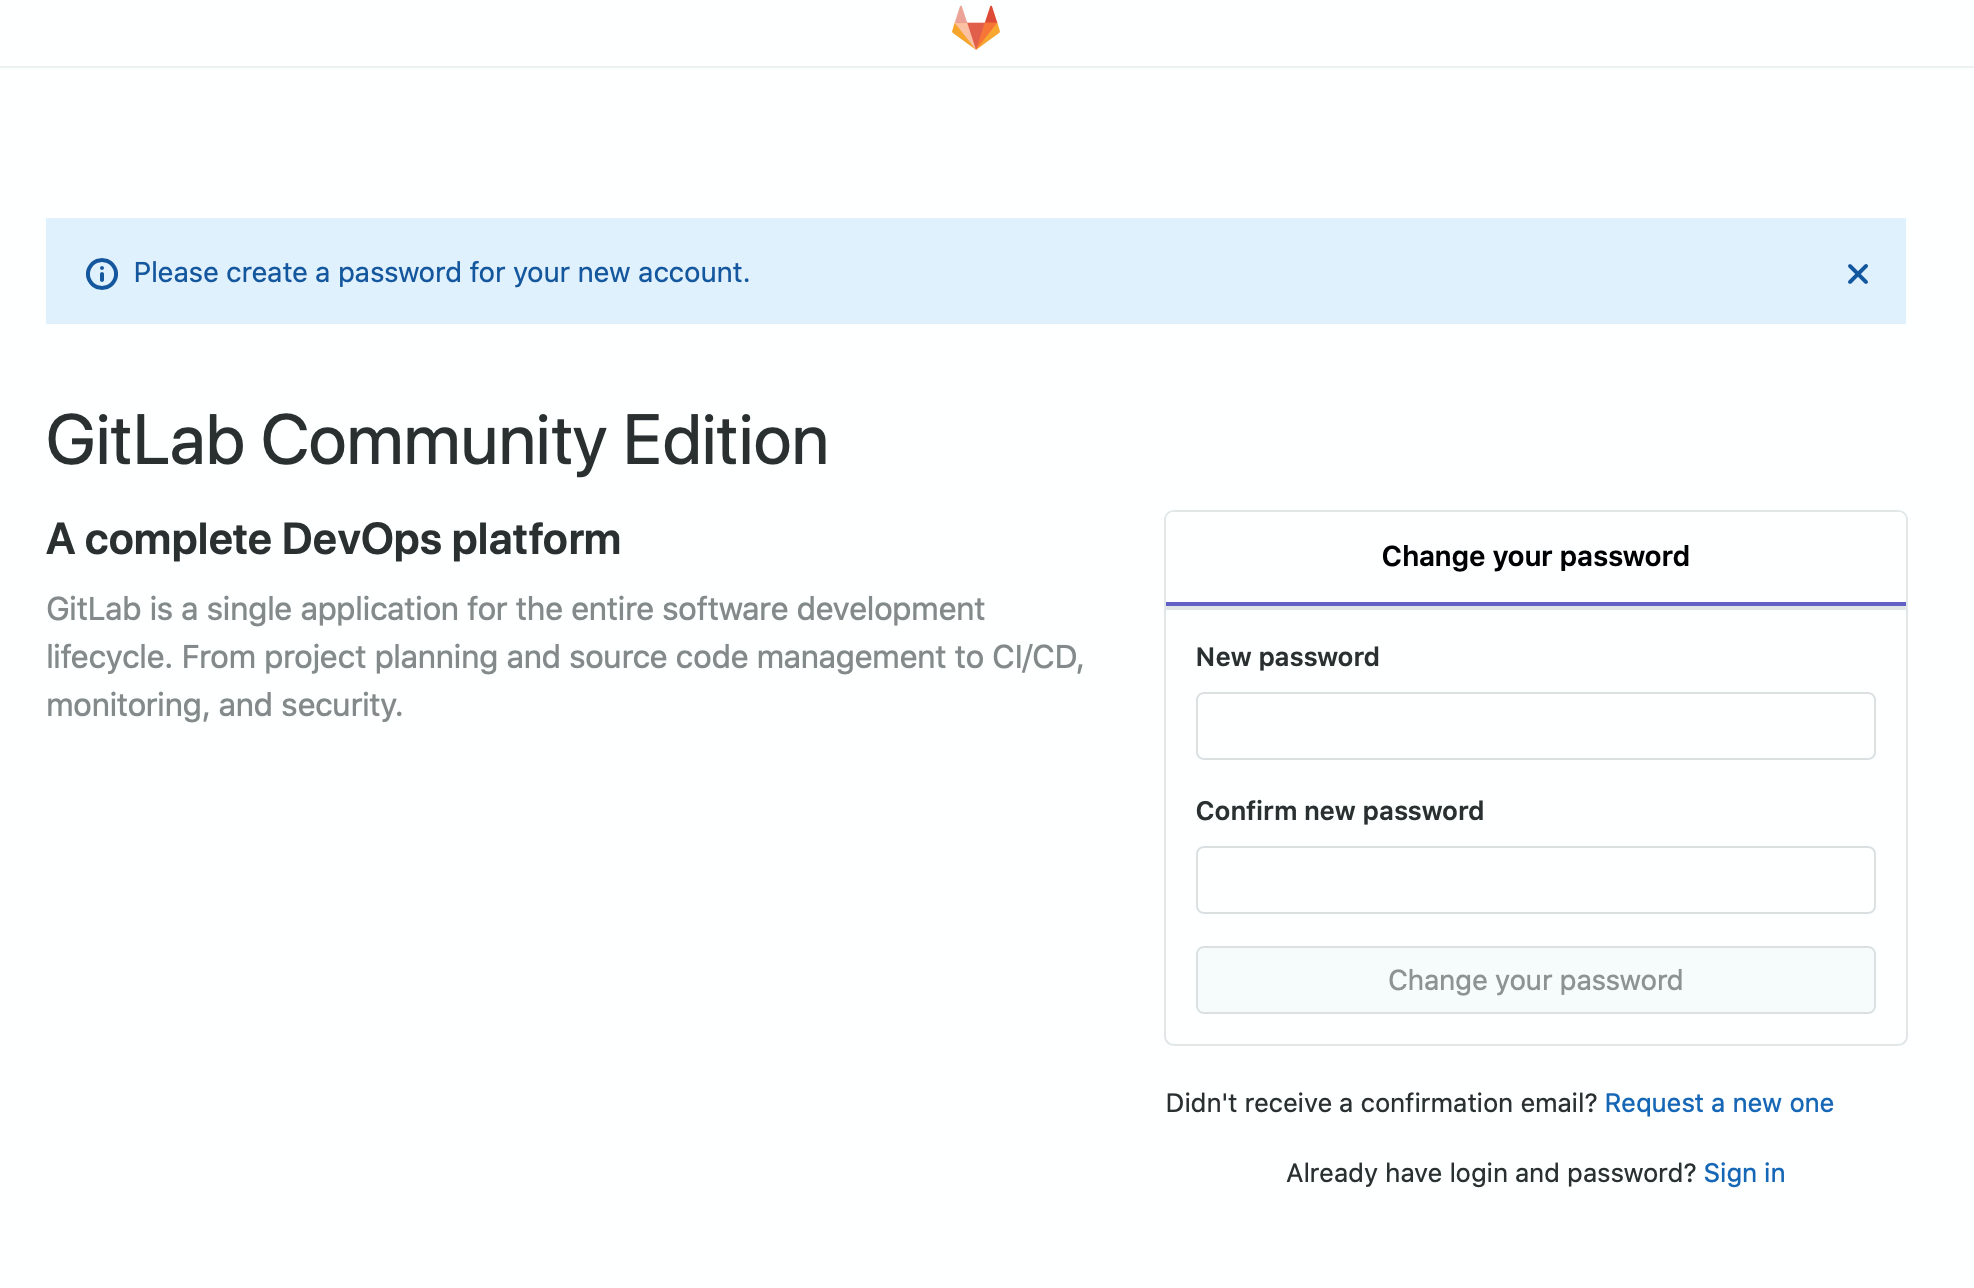This screenshot has width=1974, height=1288.
Task: Click inside the Confirm new password field
Action: coord(1535,880)
